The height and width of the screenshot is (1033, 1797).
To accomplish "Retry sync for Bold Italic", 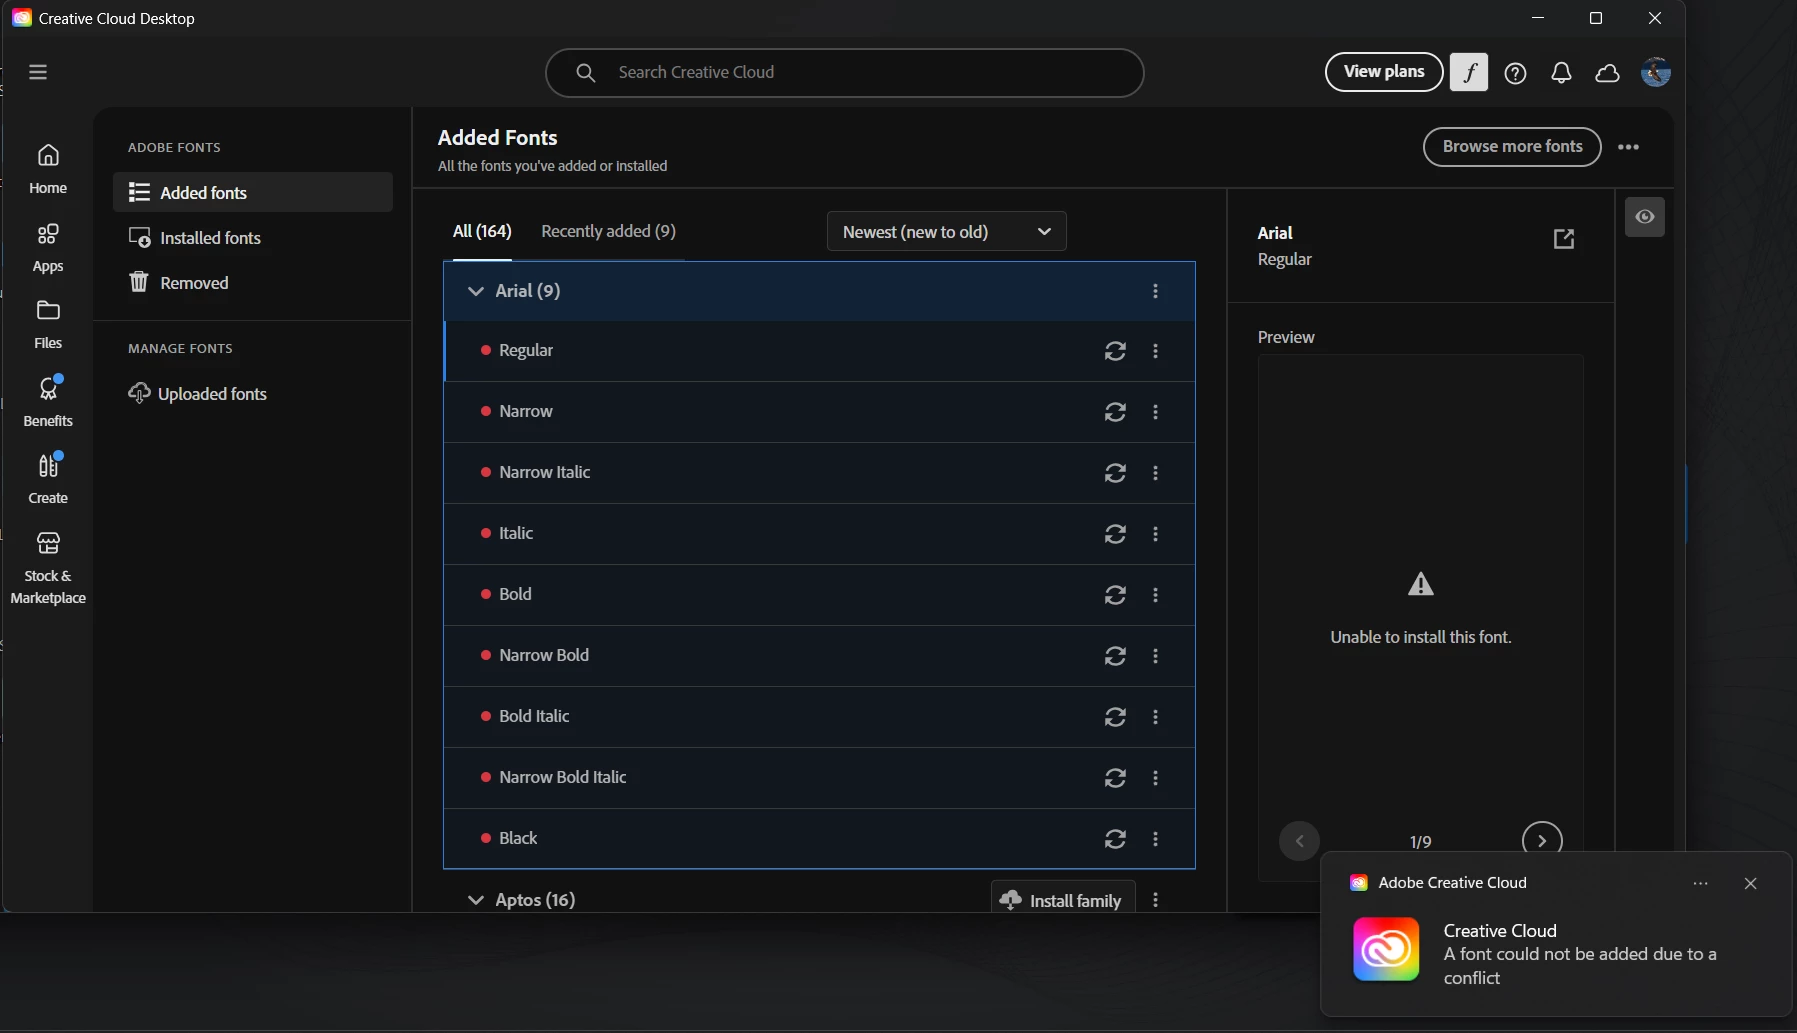I will click(1115, 717).
